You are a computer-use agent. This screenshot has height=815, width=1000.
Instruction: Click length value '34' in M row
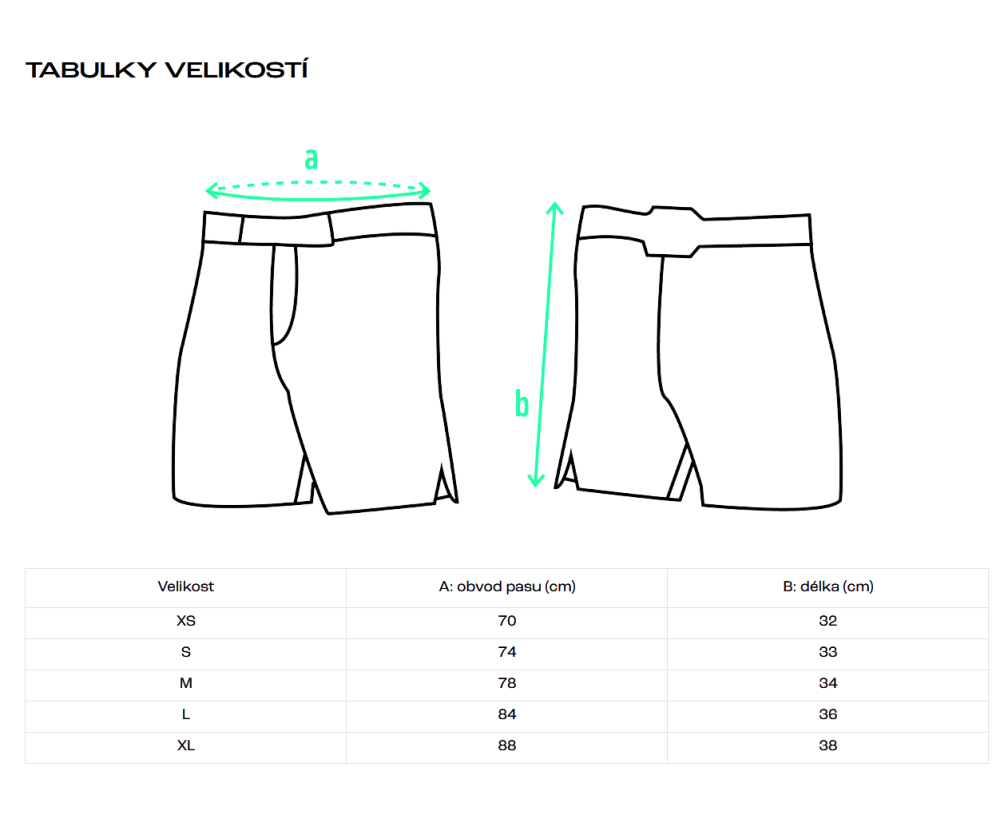828,684
